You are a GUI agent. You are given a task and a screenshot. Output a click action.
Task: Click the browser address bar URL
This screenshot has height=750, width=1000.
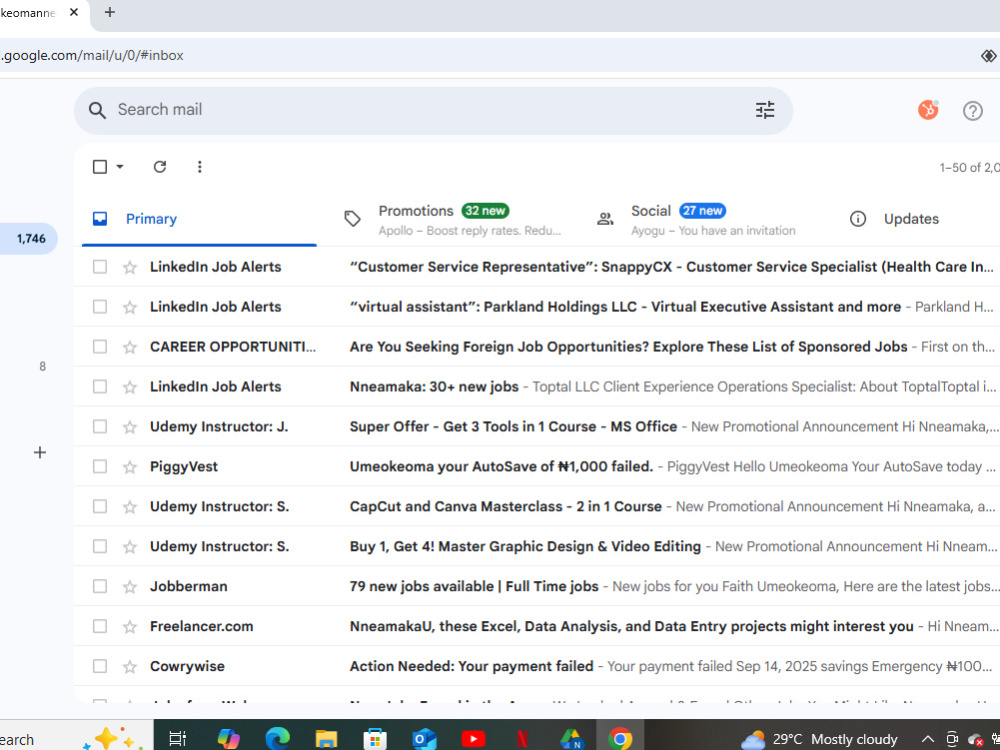click(x=92, y=55)
